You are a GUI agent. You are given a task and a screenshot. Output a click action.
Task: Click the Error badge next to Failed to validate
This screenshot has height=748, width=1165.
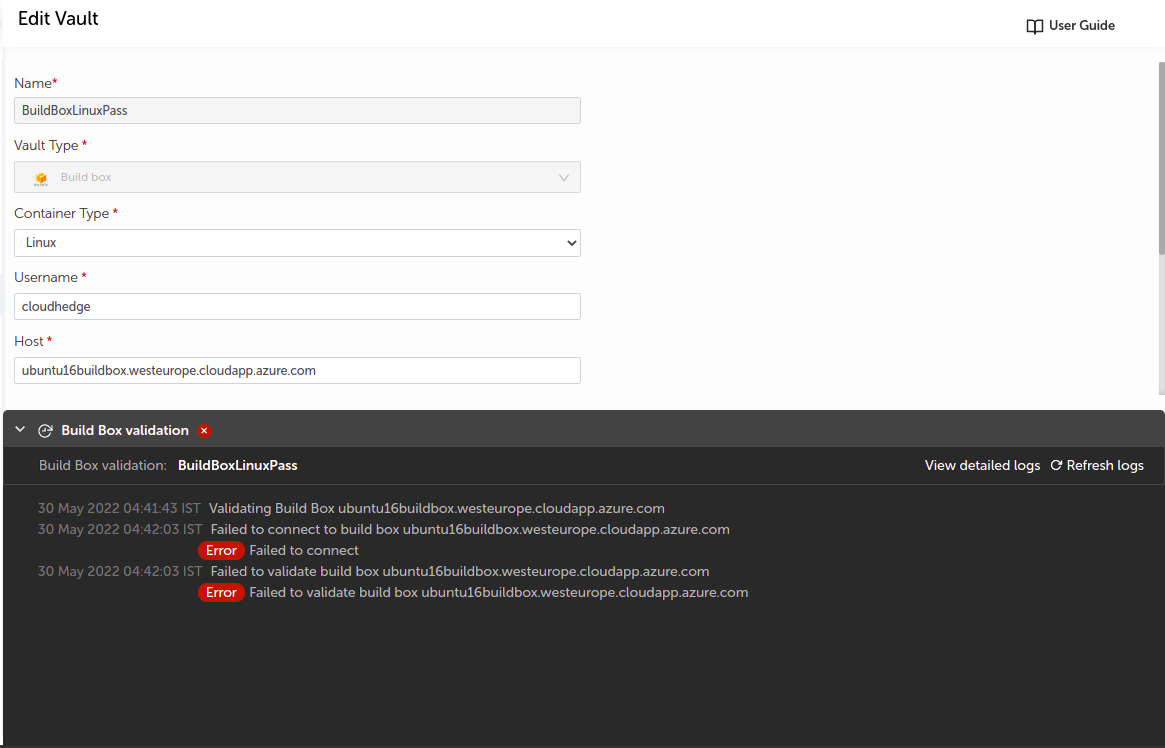[x=221, y=593]
